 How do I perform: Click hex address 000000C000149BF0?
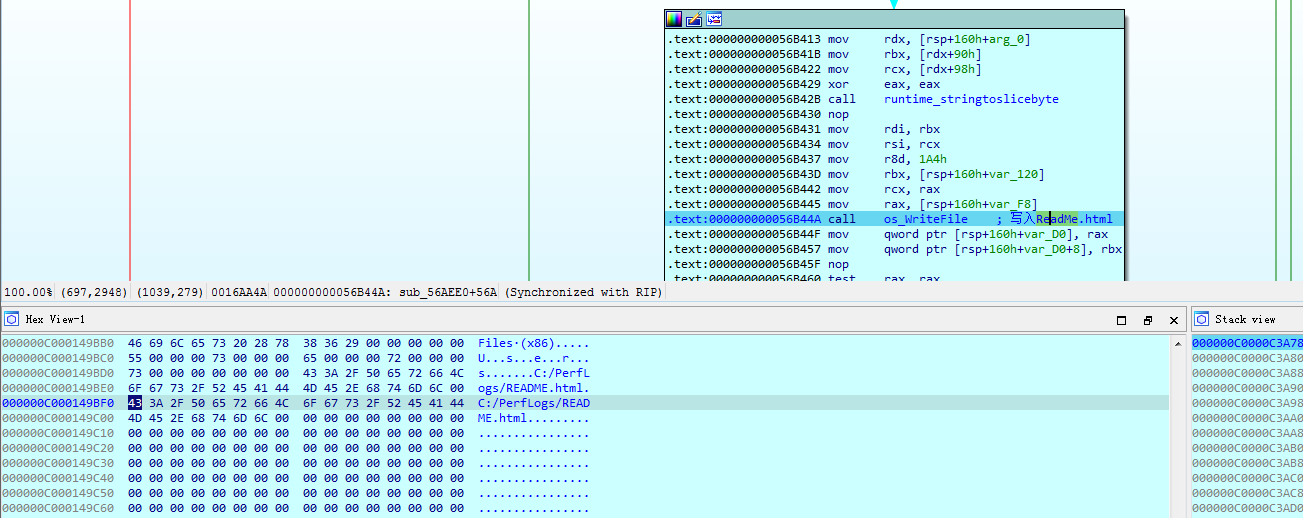pyautogui.click(x=58, y=402)
